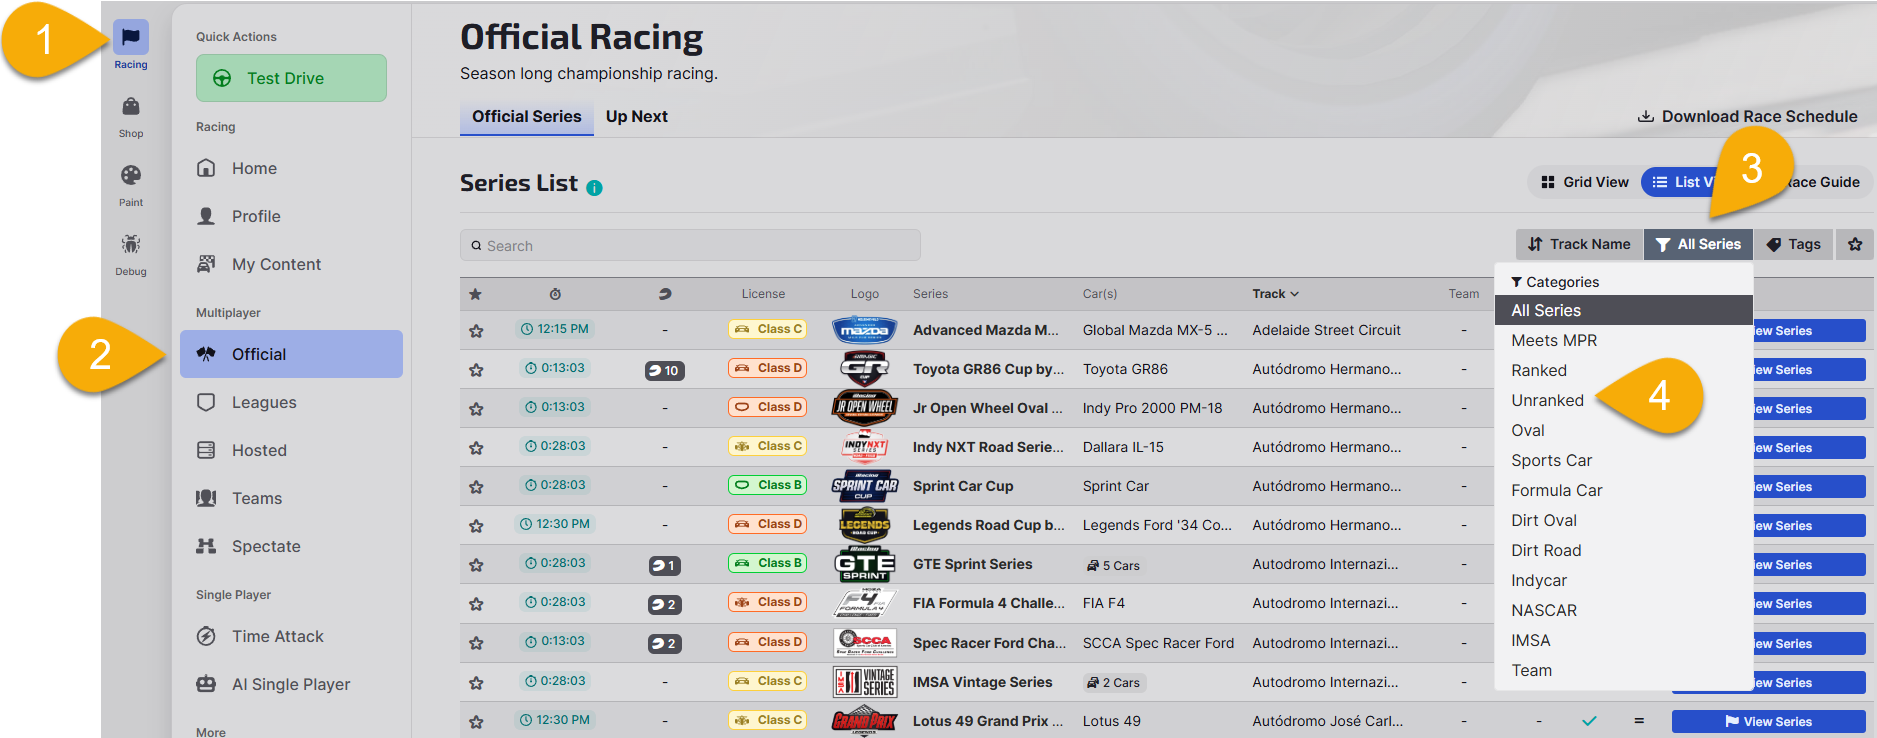This screenshot has height=738, width=1877.
Task: Select Unranked category
Action: point(1624,400)
